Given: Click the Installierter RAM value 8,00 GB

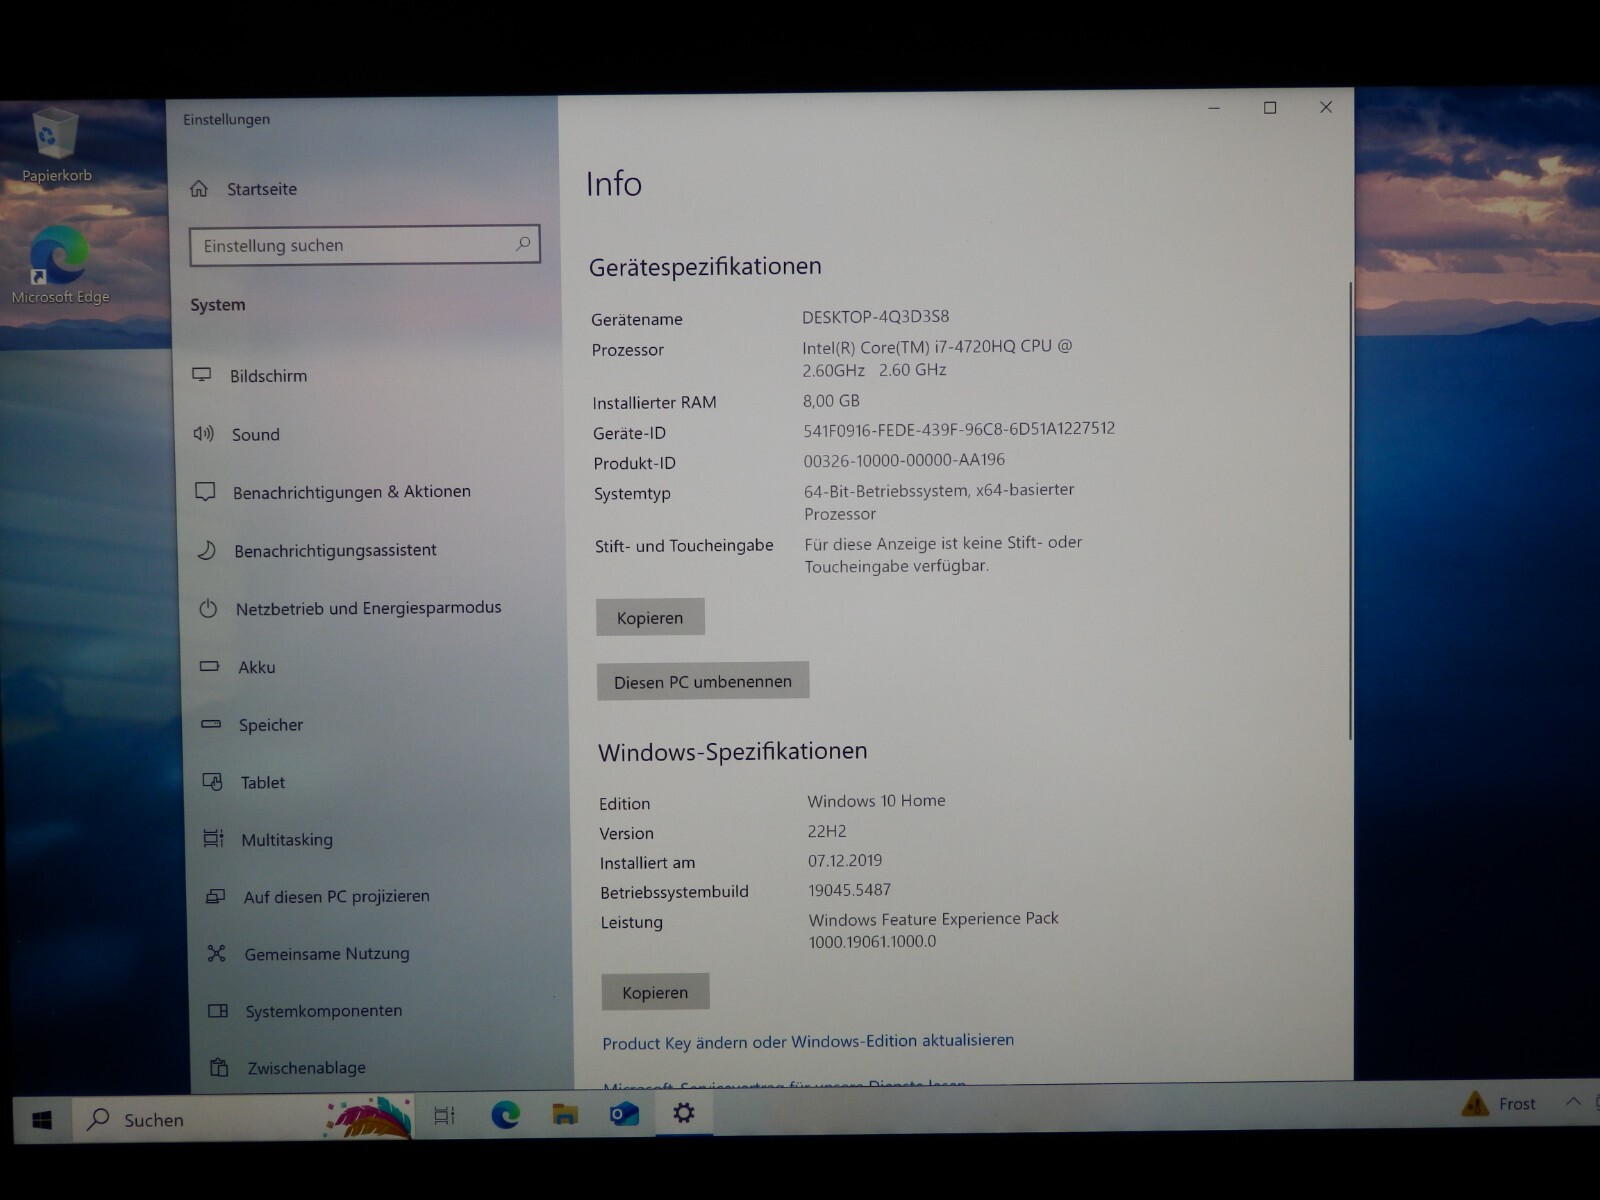Looking at the screenshot, I should point(831,400).
